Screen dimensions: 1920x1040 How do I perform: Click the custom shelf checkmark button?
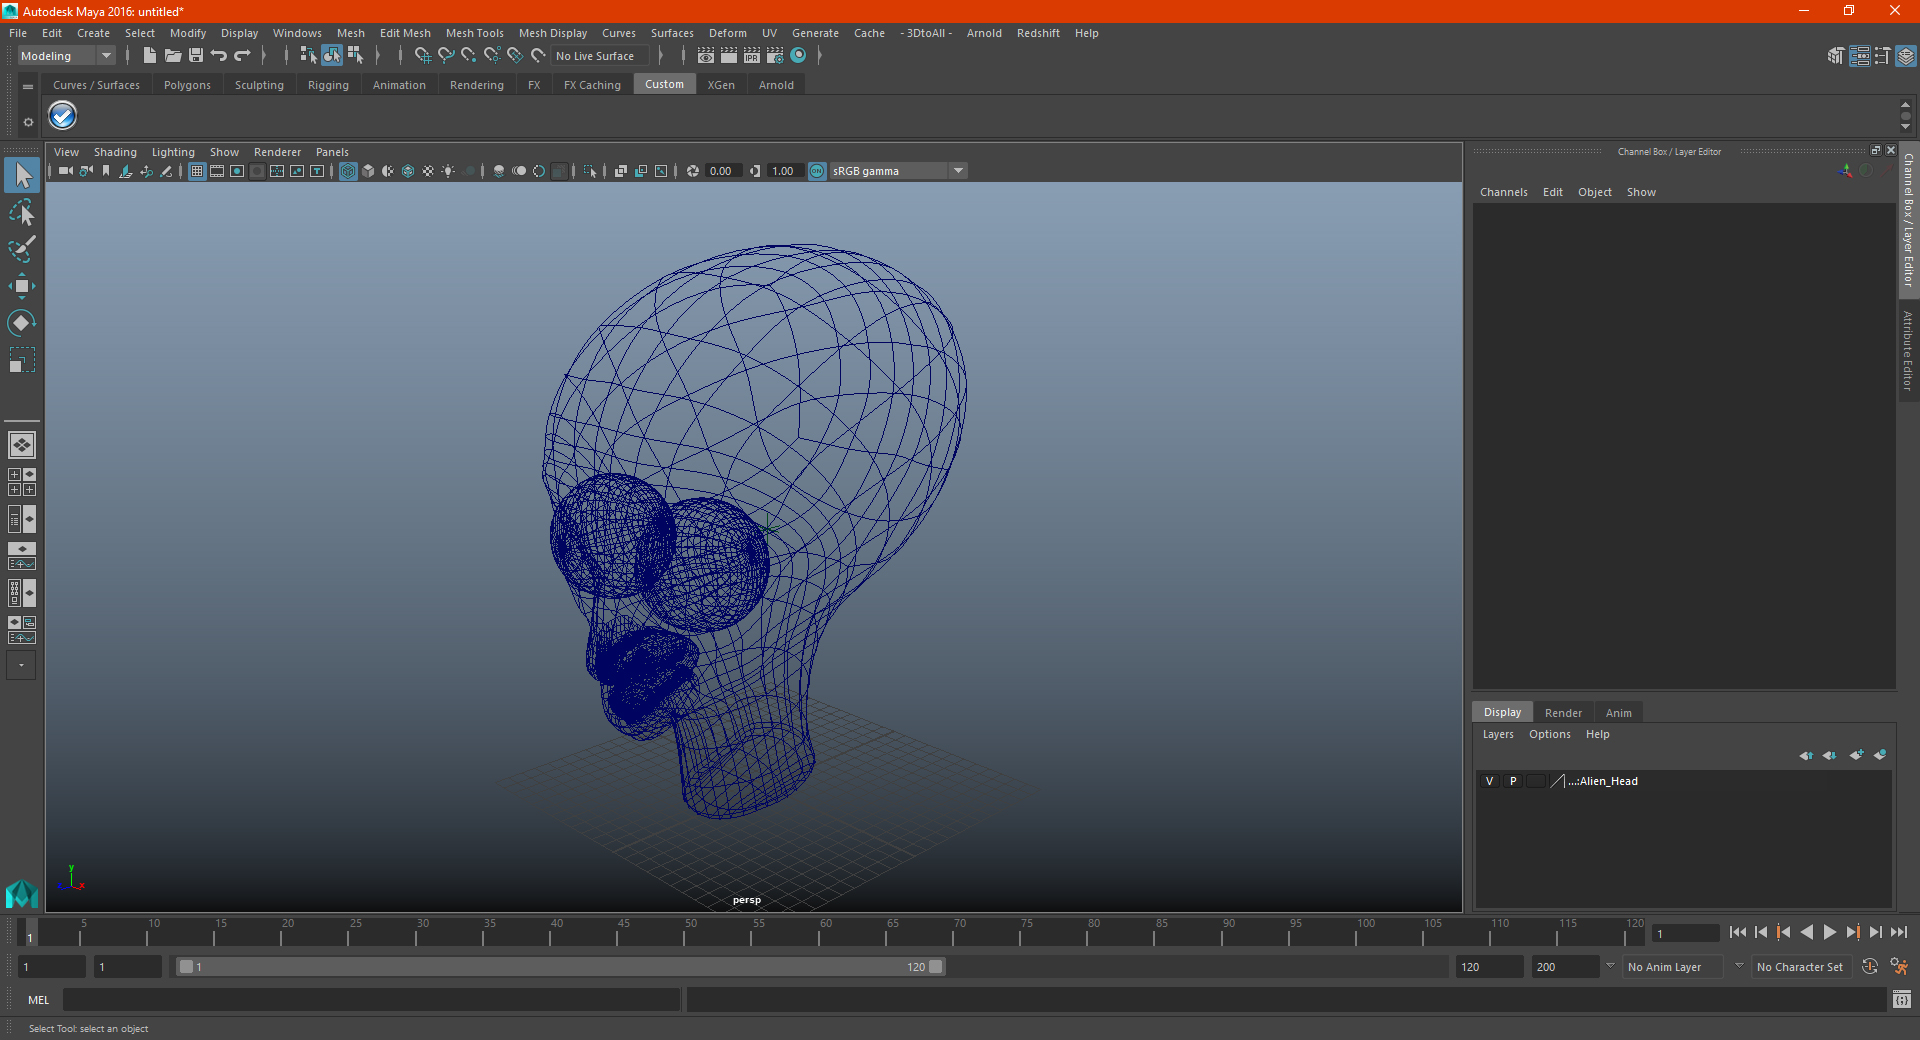[x=63, y=116]
